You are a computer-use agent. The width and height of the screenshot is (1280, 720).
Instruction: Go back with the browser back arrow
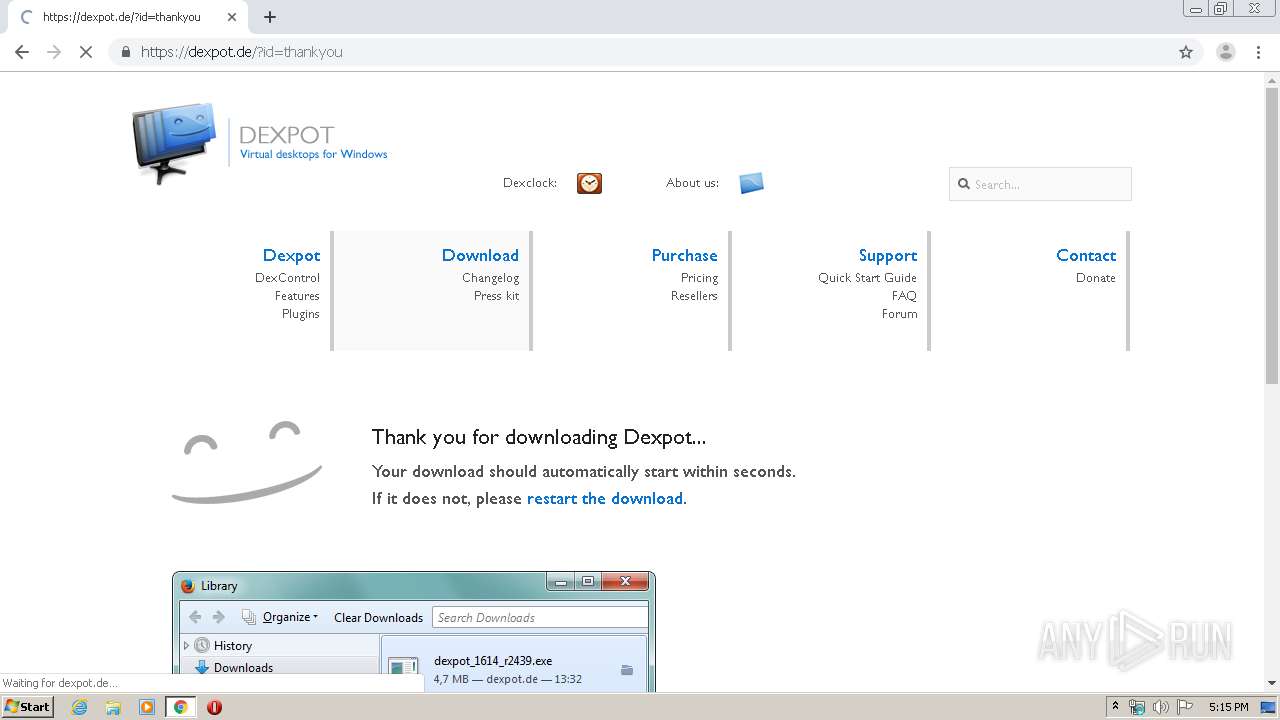[x=22, y=52]
